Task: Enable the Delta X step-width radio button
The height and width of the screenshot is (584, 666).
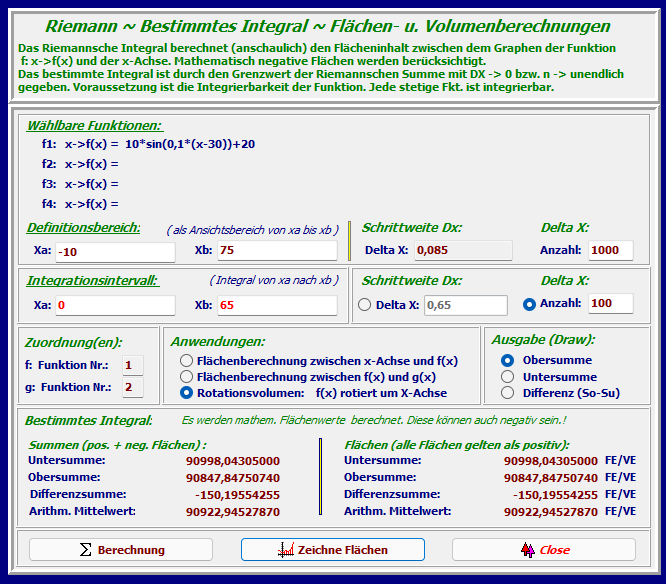Action: click(365, 305)
